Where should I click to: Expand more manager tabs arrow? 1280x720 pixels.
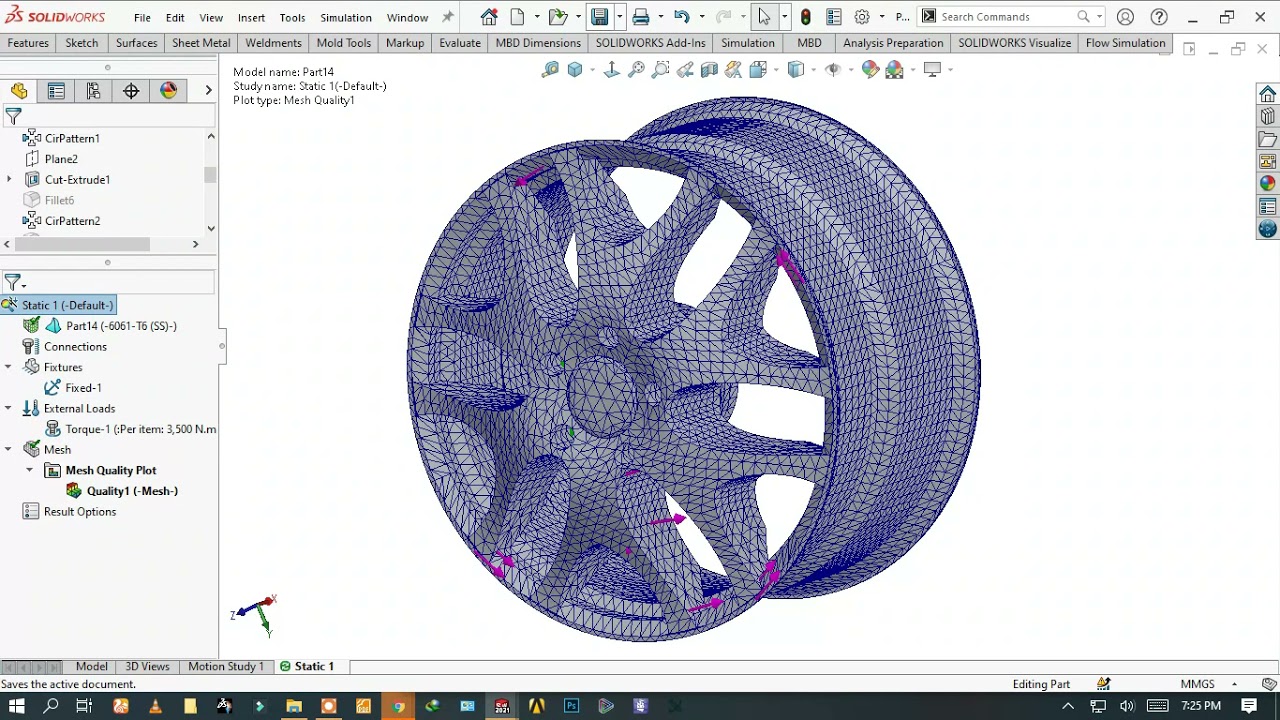[x=208, y=91]
